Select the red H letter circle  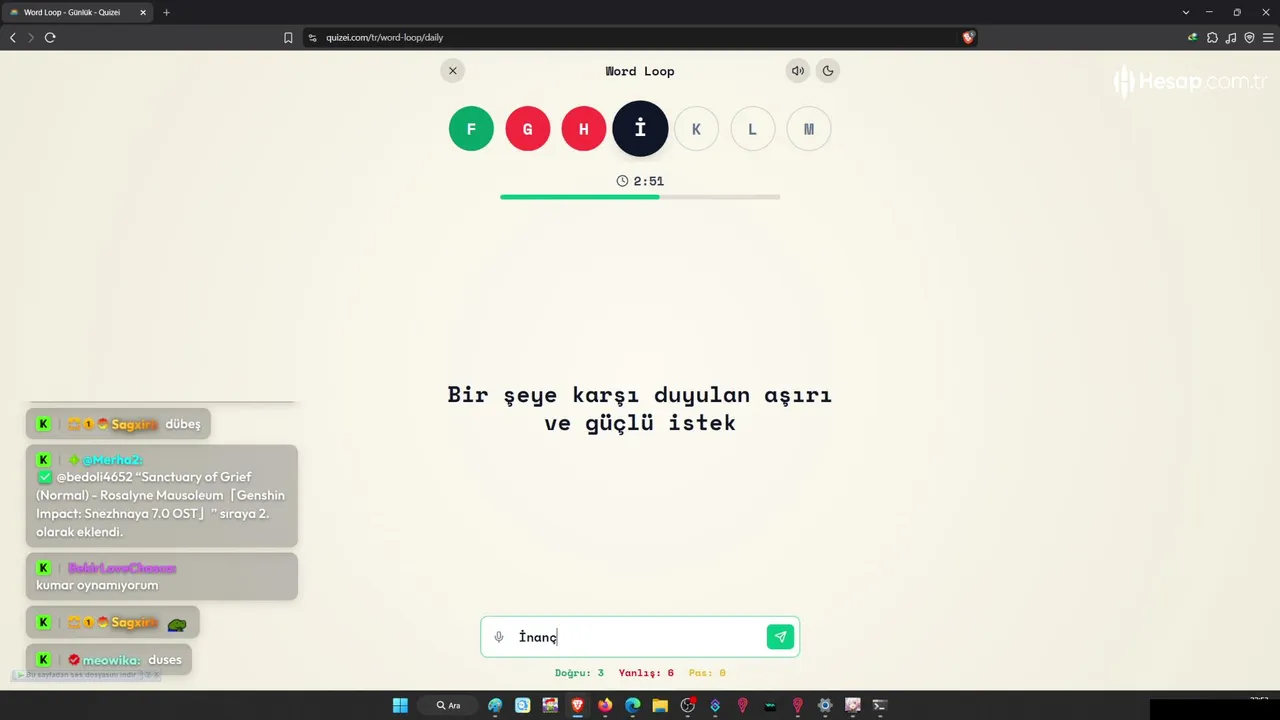click(x=584, y=129)
